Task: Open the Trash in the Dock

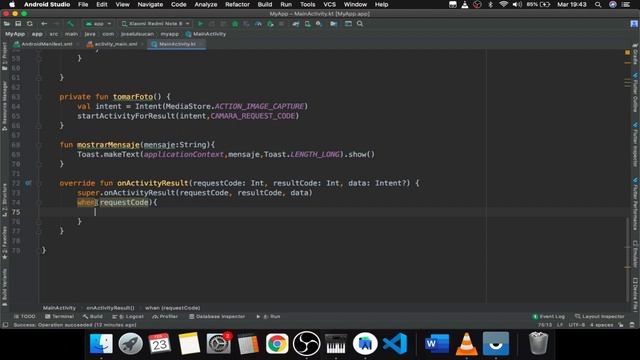Action: pyautogui.click(x=538, y=343)
